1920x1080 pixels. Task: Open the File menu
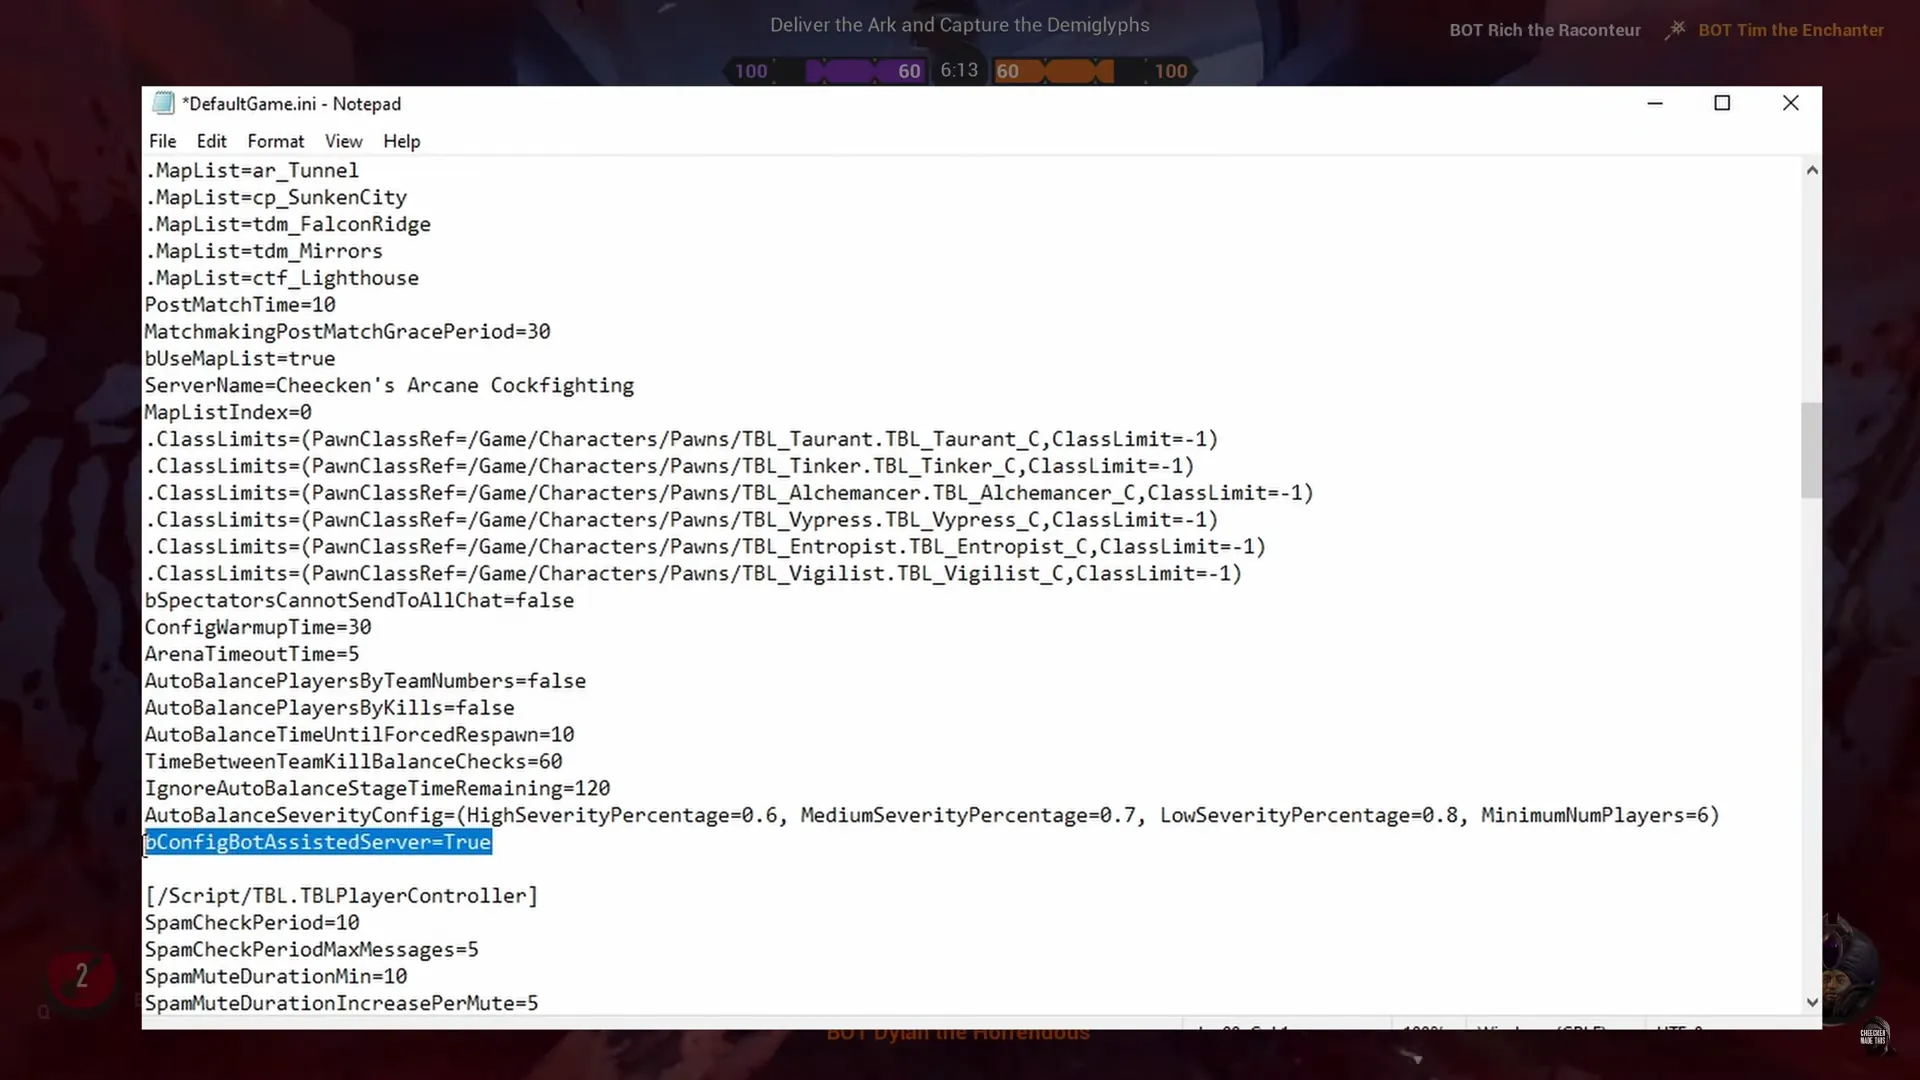point(162,141)
